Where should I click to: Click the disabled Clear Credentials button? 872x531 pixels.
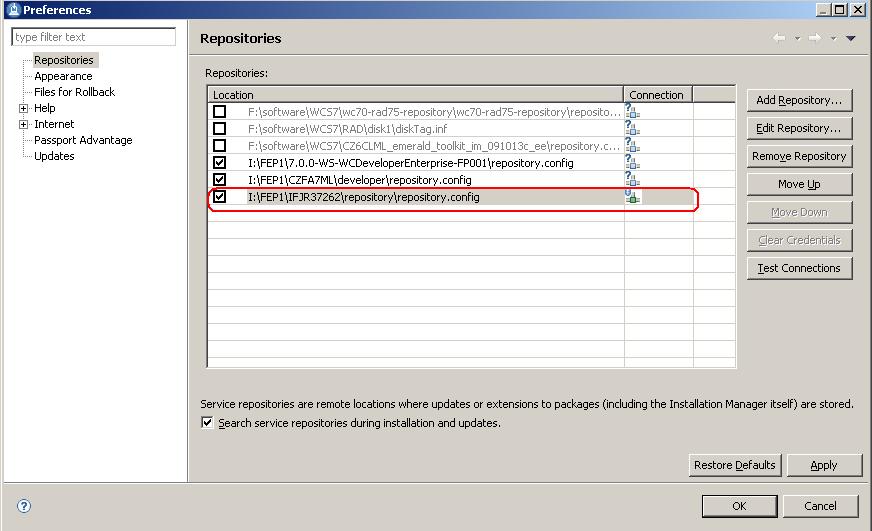799,240
